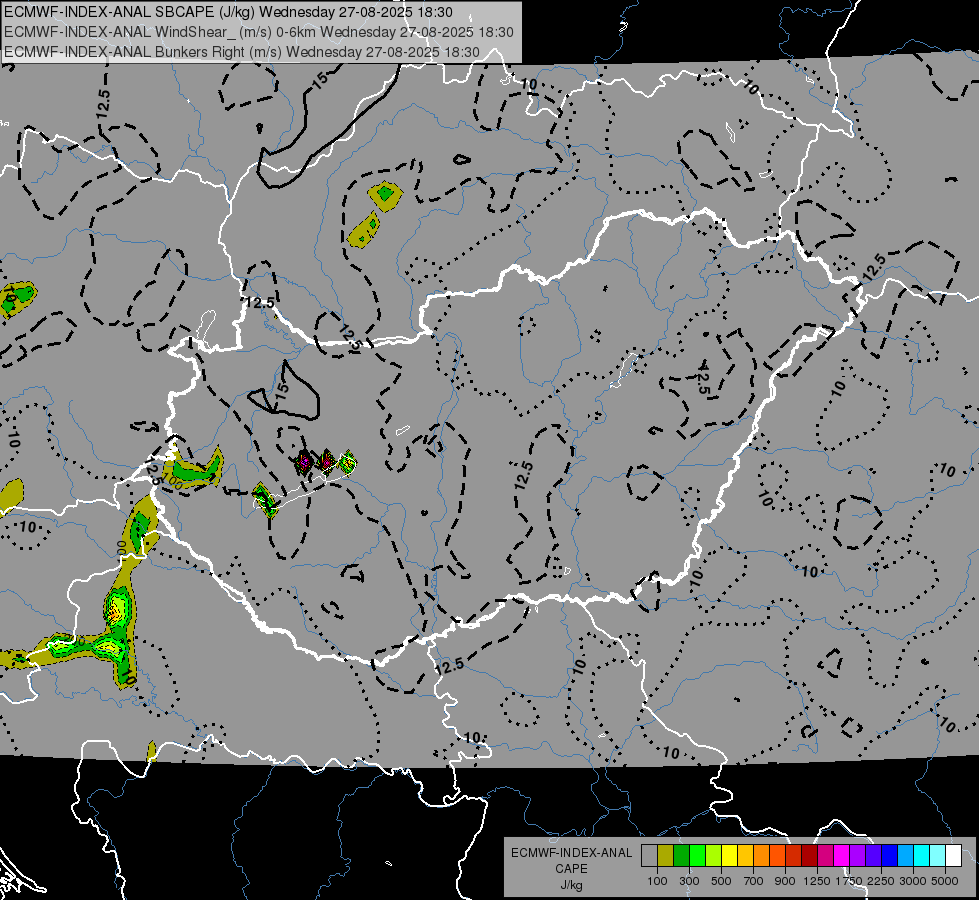Click the legend value 3000
979x900 pixels.
[913, 881]
